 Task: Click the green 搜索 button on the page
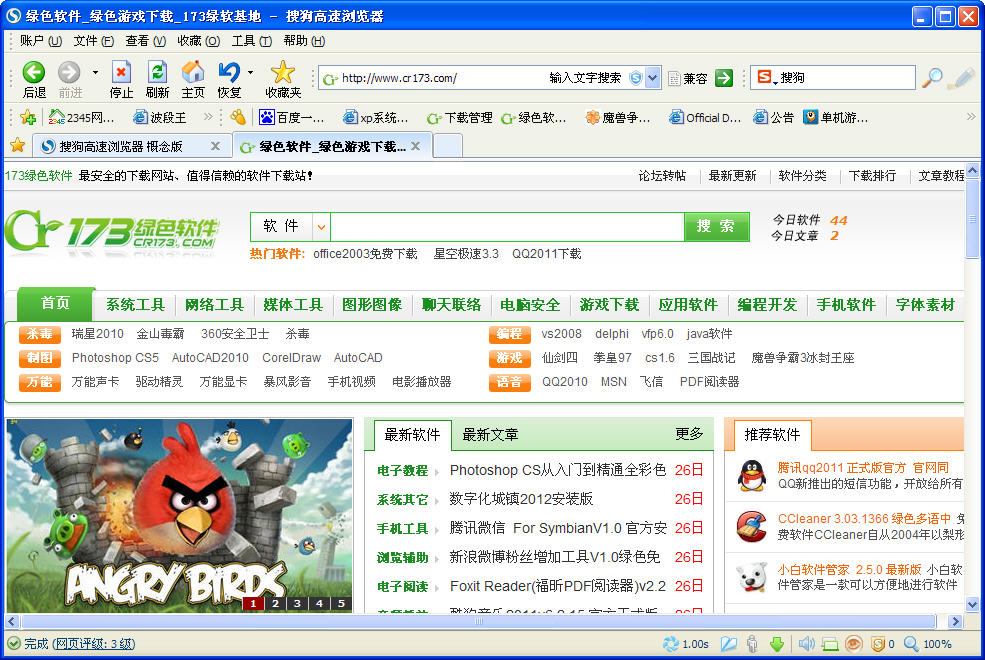(x=716, y=227)
